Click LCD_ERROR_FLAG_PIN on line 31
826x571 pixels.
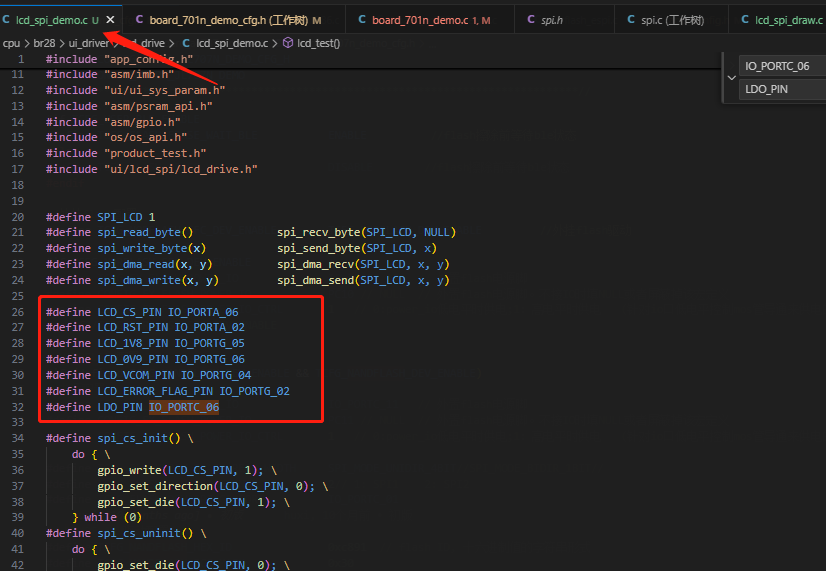tap(155, 391)
